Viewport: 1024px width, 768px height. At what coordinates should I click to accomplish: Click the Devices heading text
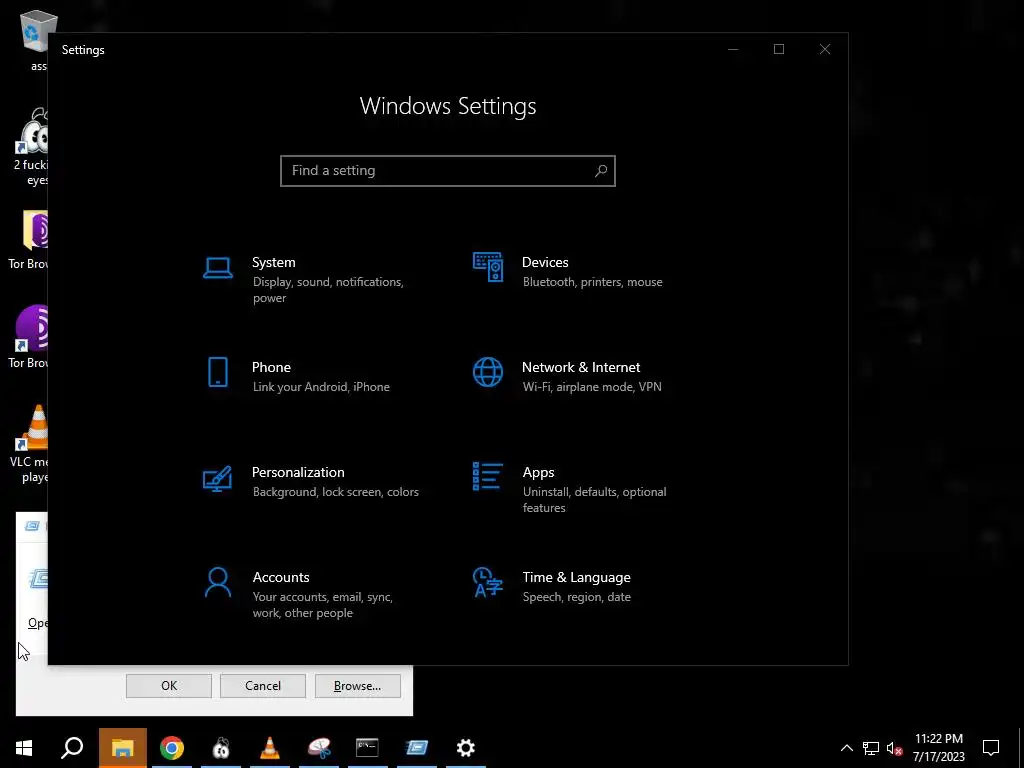click(545, 262)
